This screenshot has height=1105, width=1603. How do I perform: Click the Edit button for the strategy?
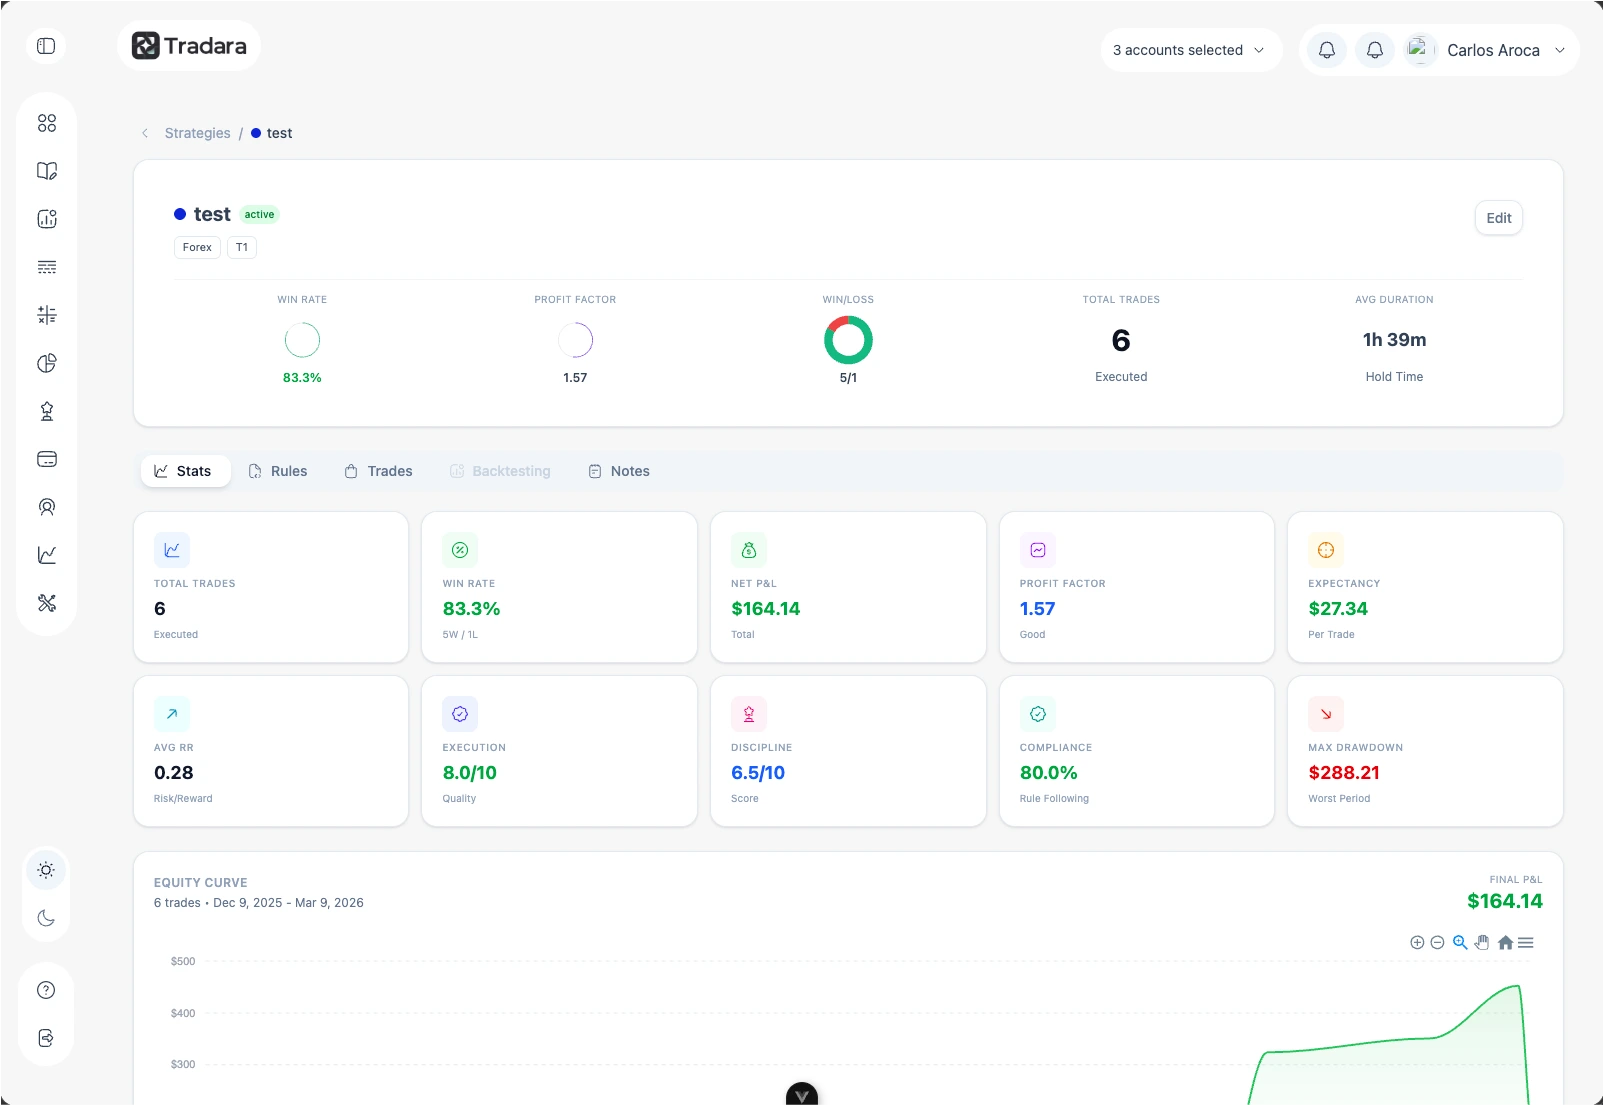(x=1498, y=218)
